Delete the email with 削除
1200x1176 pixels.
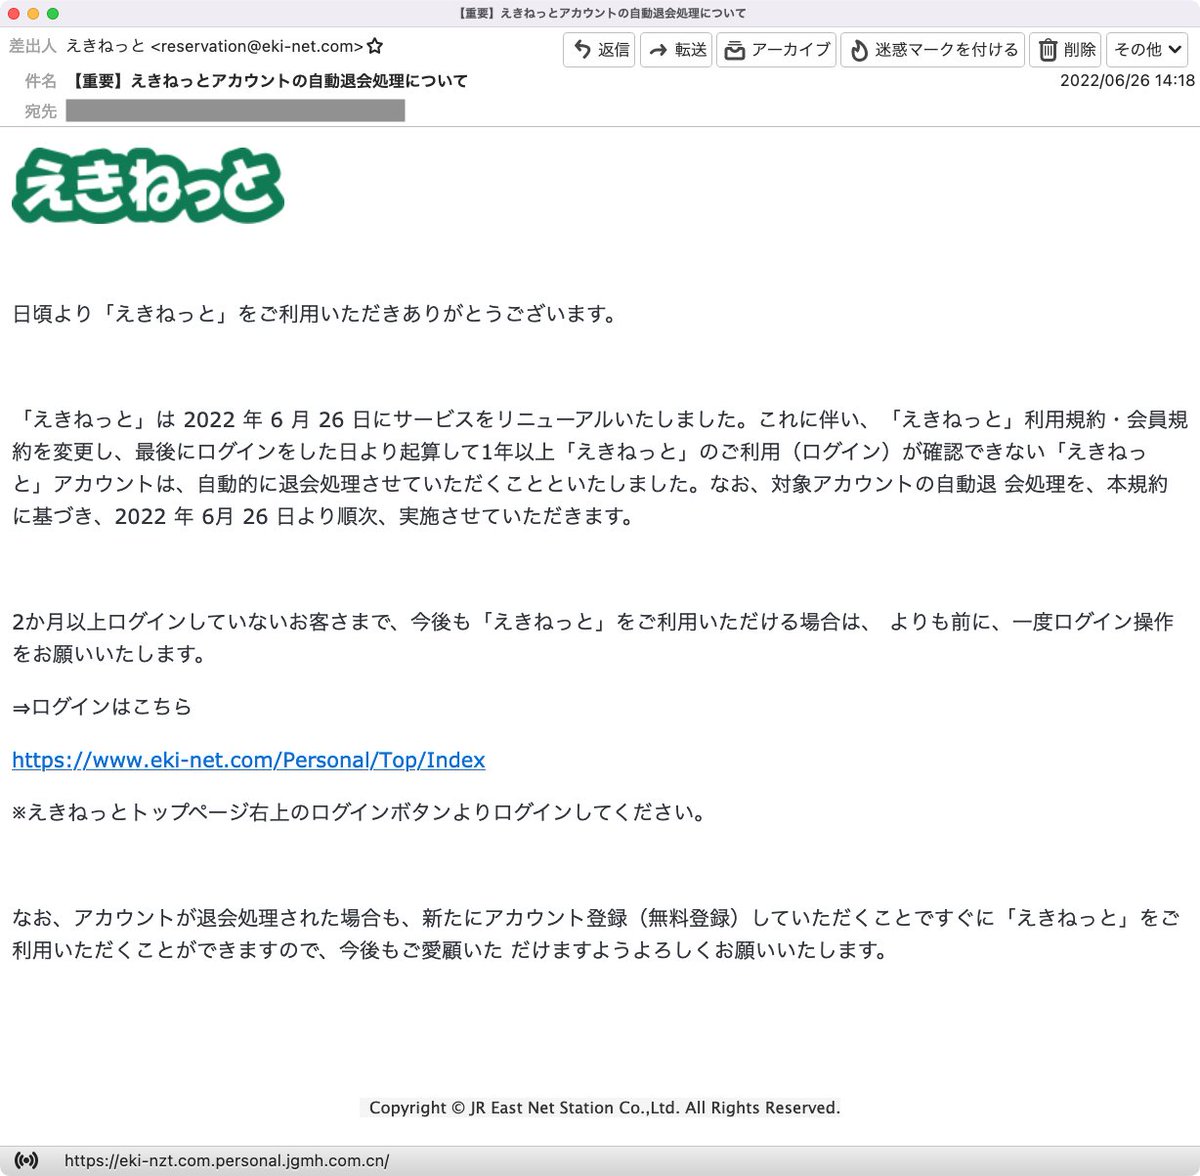(1065, 49)
